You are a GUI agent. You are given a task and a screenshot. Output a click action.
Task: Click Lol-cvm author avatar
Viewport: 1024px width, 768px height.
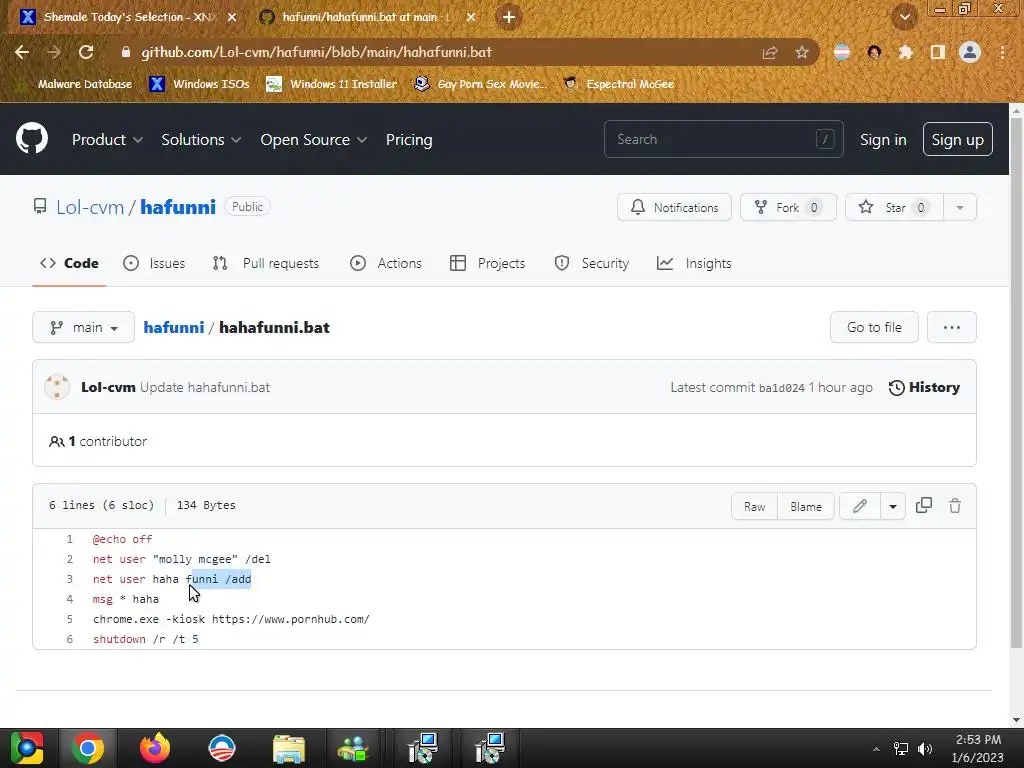[57, 387]
